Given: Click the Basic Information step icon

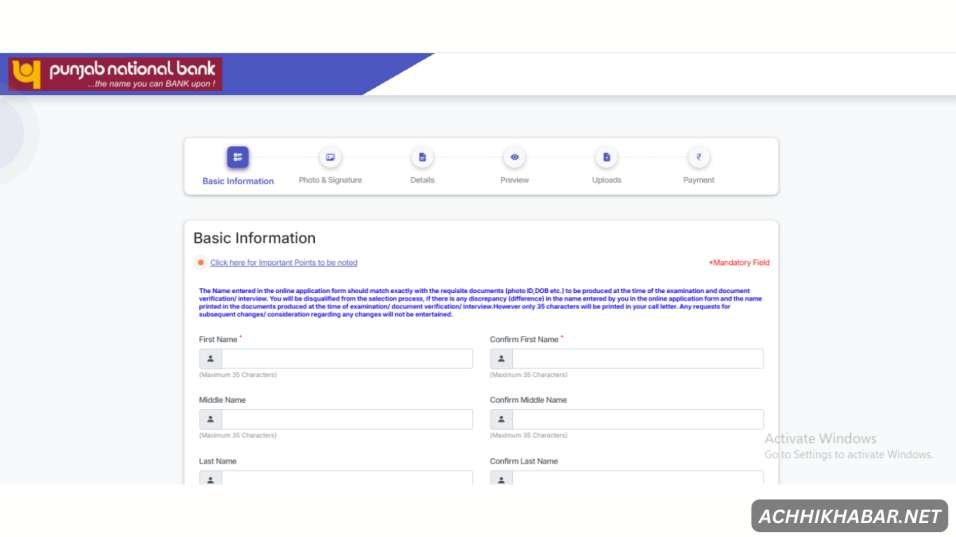Looking at the screenshot, I should coord(237,157).
